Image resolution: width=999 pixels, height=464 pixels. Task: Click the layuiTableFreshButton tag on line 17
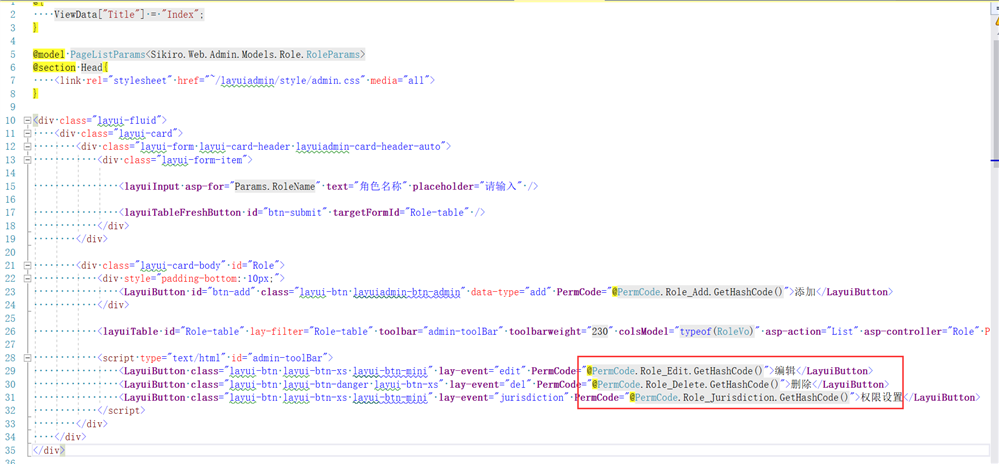[182, 213]
